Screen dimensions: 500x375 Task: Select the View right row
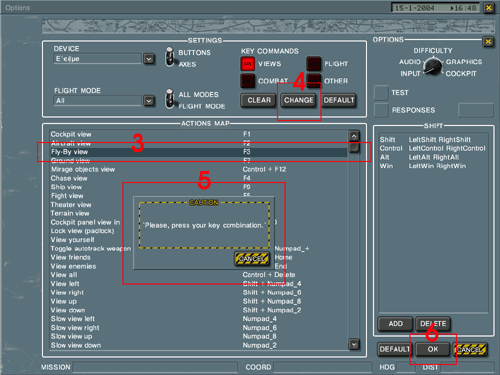(x=198, y=293)
